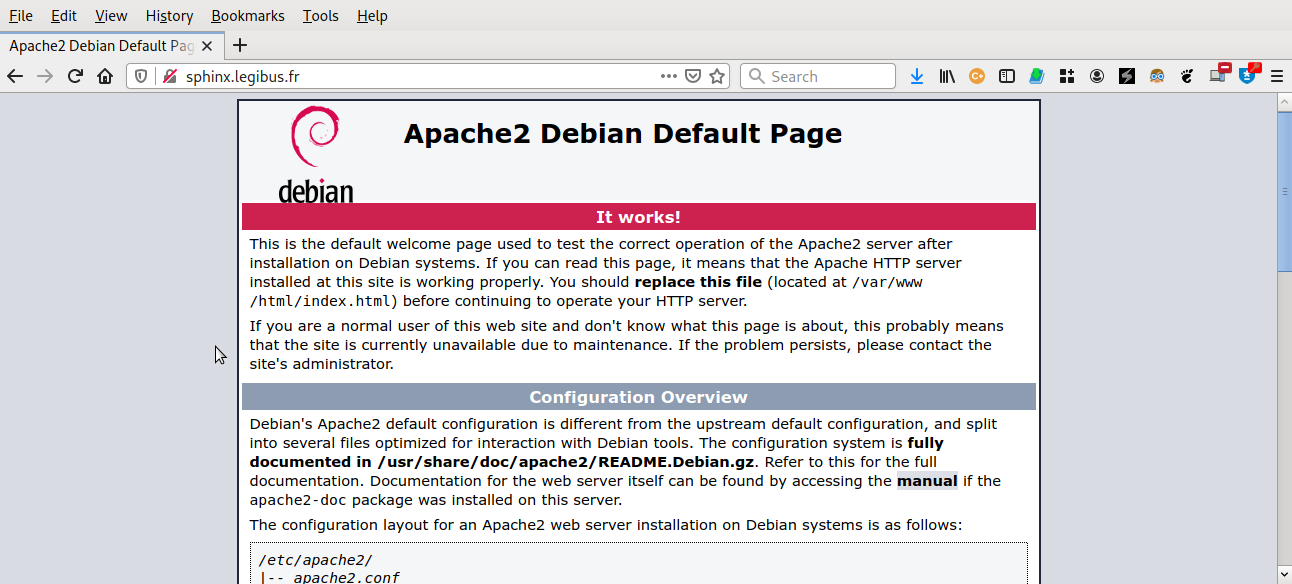
Task: Open the Bookmarks menu
Action: (248, 16)
